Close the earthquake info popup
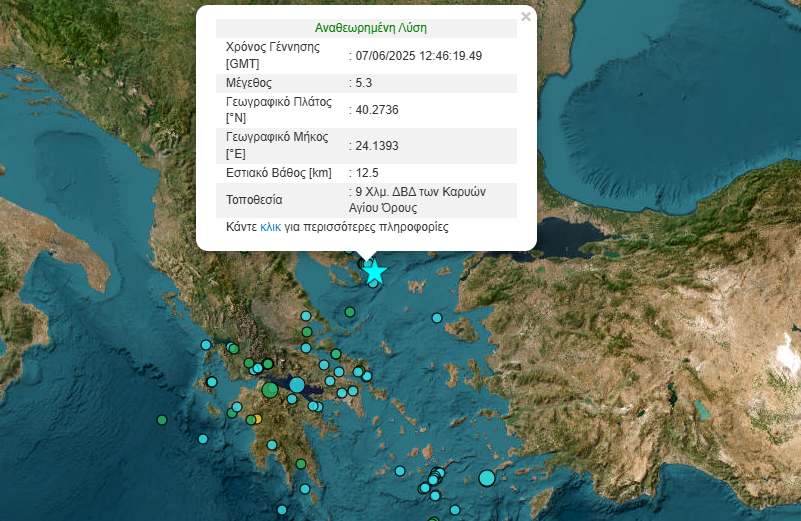Screen dimensions: 801x521 pos(526,16)
